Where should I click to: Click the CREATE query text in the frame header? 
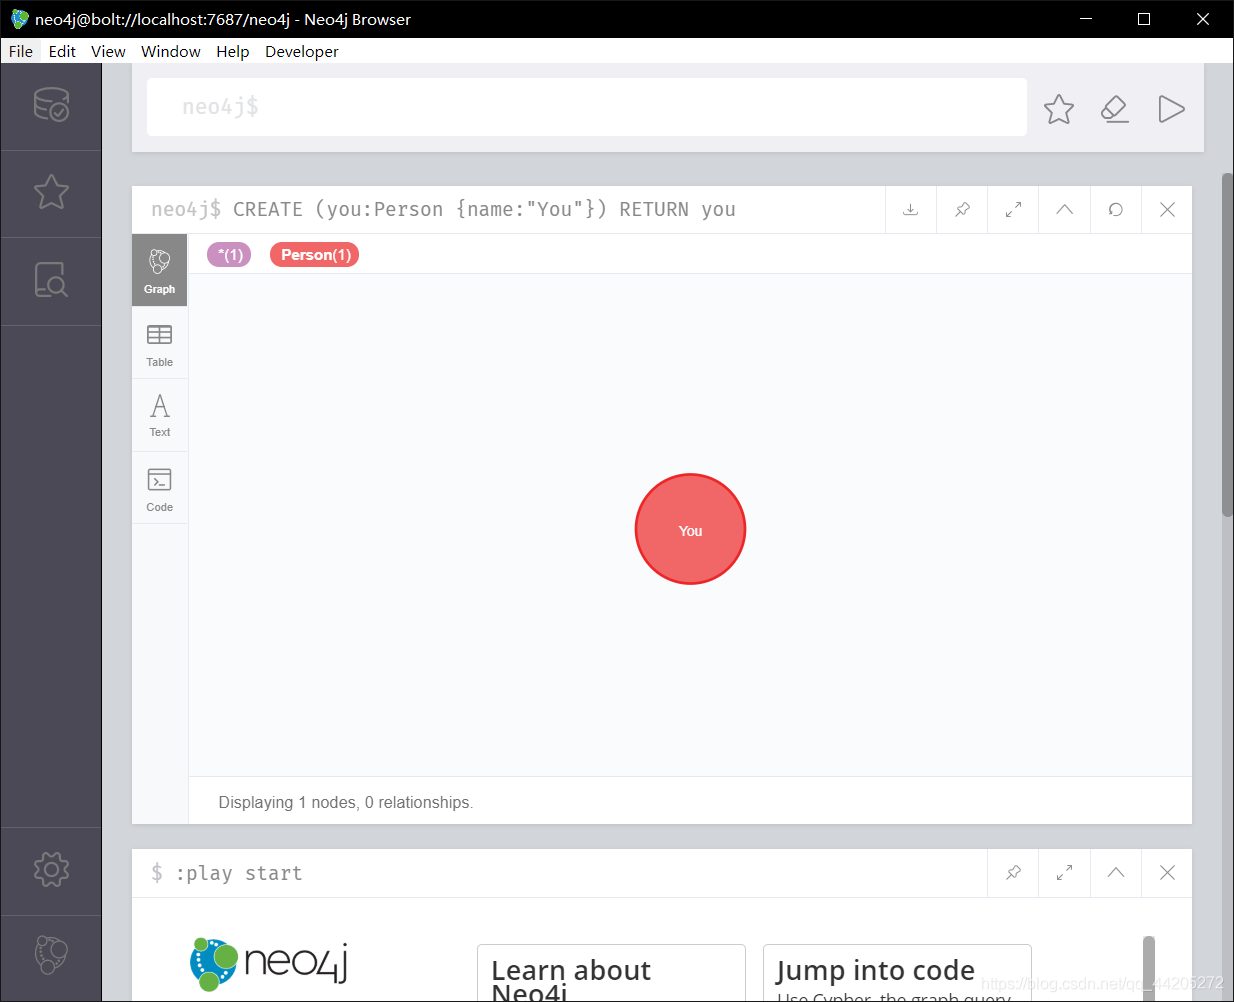(484, 210)
